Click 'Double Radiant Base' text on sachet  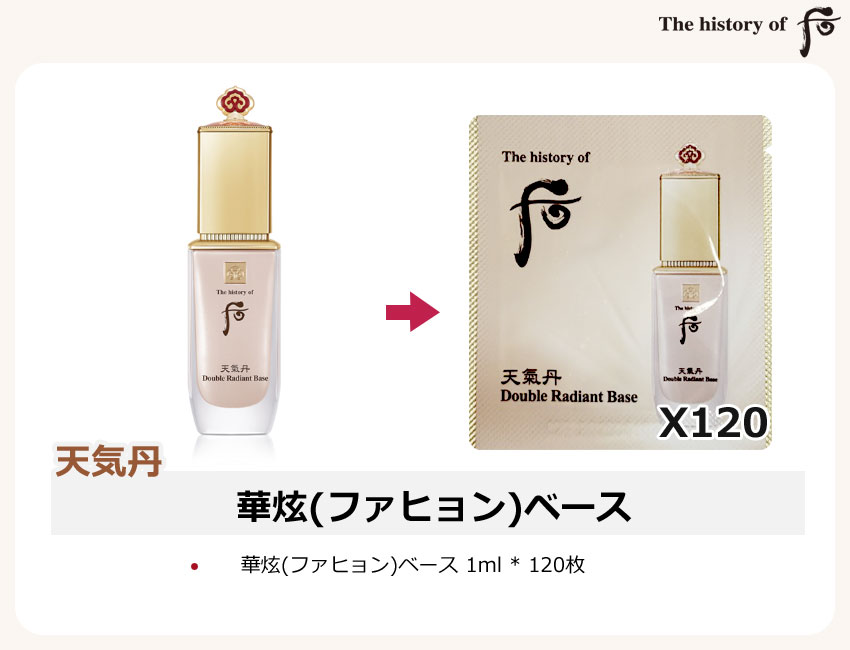(569, 396)
